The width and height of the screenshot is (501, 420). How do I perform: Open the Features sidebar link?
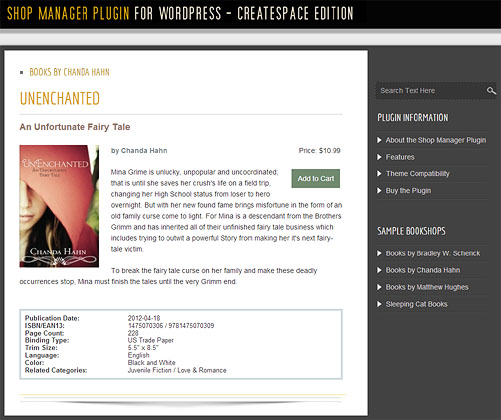pos(400,157)
